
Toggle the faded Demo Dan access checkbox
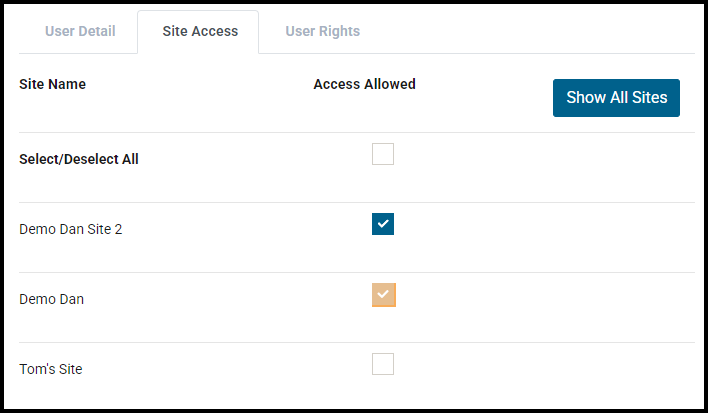(384, 295)
